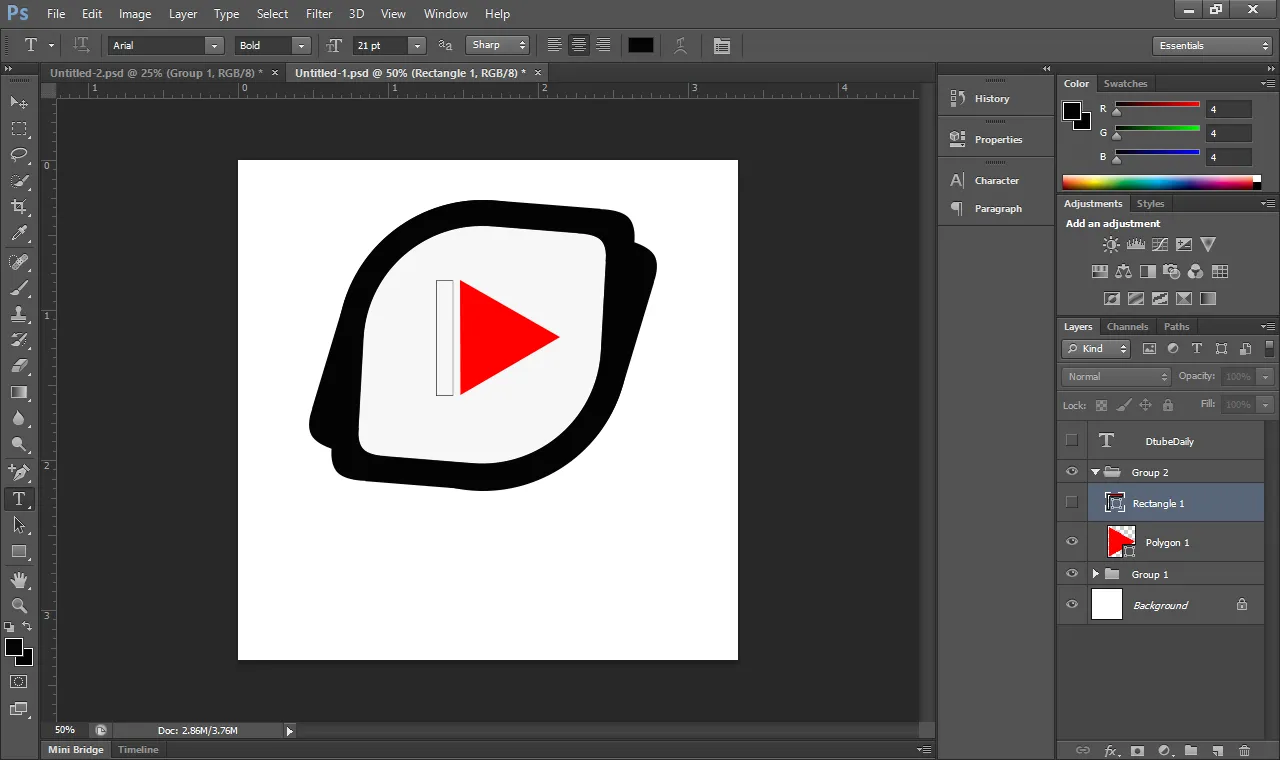Screen dimensions: 1280x760
Task: Select the Crop tool
Action: pos(19,207)
